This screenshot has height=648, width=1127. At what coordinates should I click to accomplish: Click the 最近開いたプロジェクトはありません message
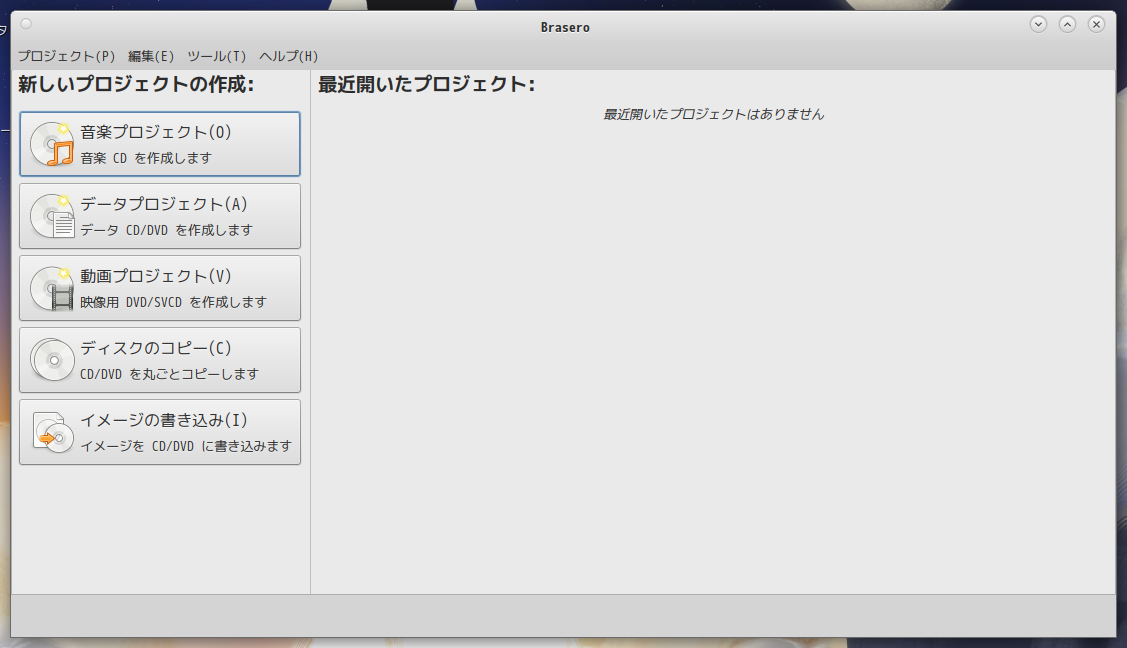[x=713, y=114]
